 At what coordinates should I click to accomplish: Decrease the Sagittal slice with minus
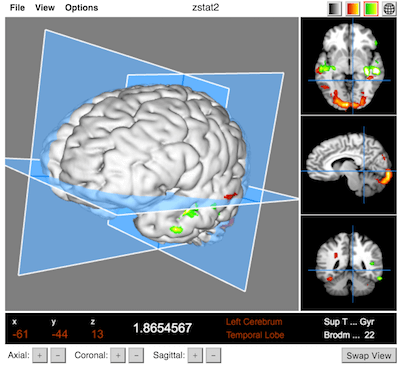(x=213, y=355)
